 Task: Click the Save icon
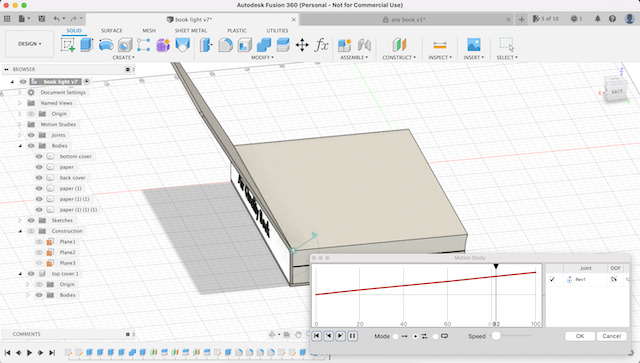click(x=42, y=19)
